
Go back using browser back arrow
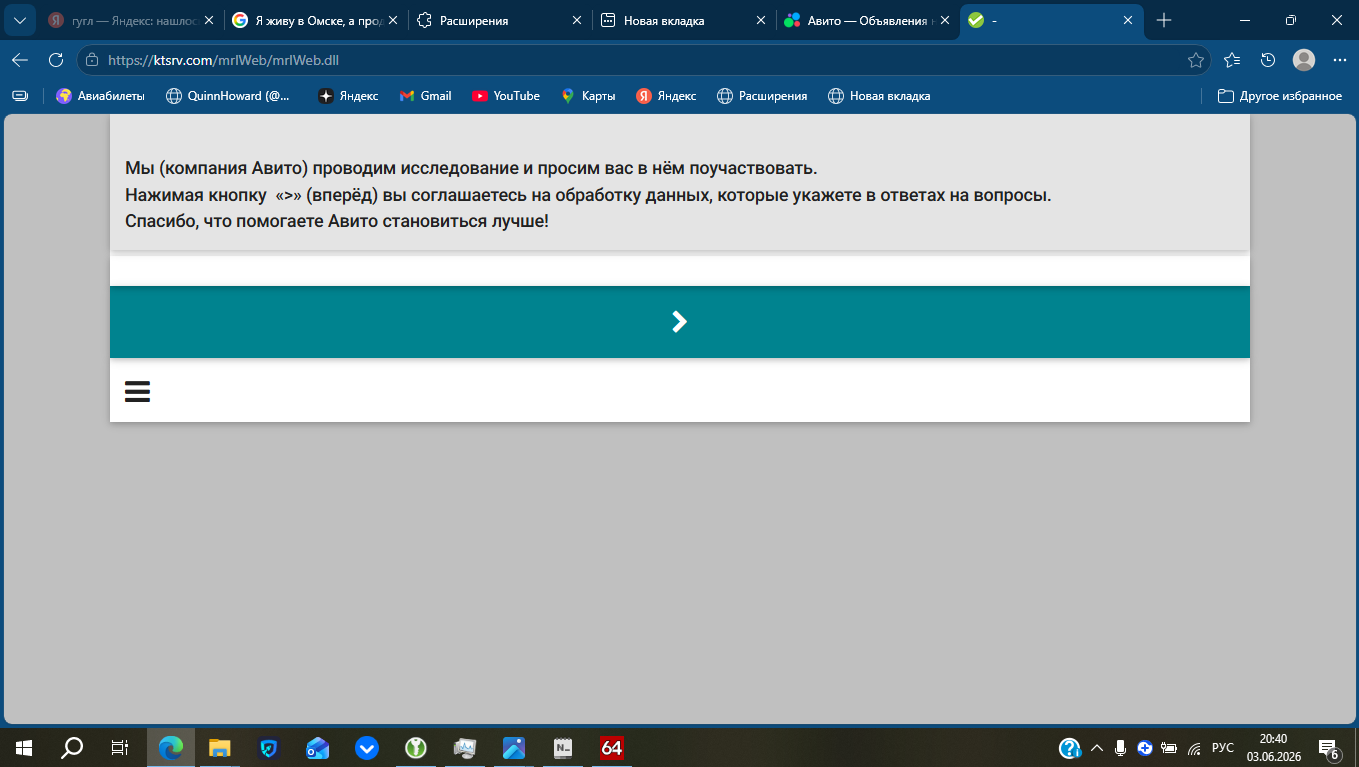19,60
